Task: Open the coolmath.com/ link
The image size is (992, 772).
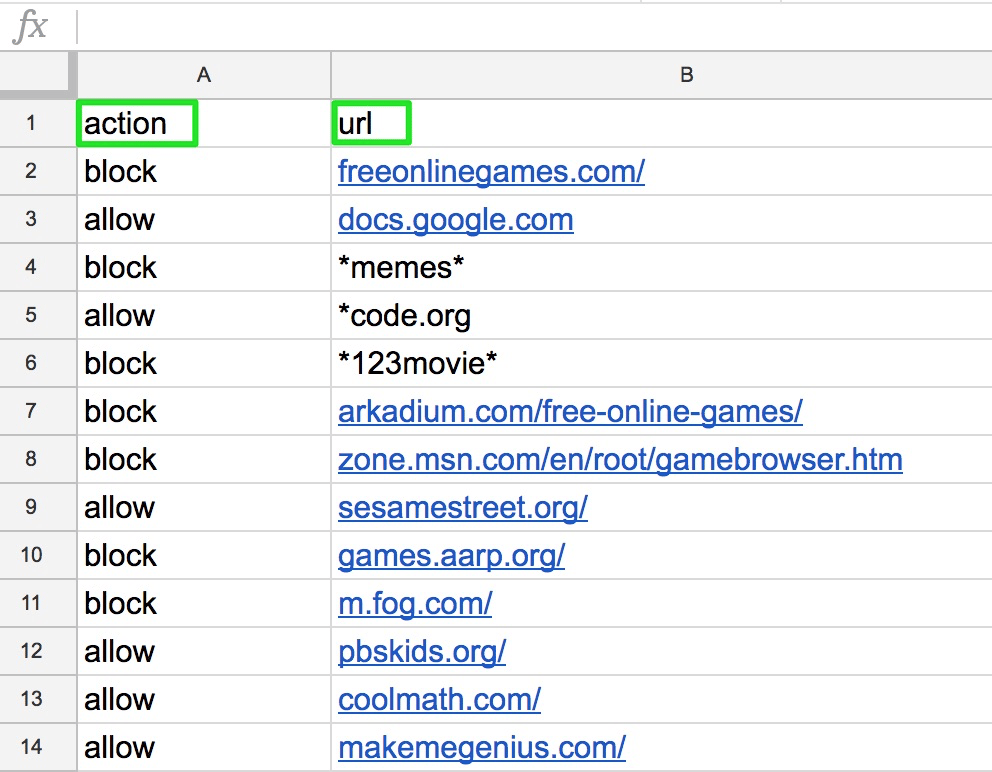Action: point(439,700)
